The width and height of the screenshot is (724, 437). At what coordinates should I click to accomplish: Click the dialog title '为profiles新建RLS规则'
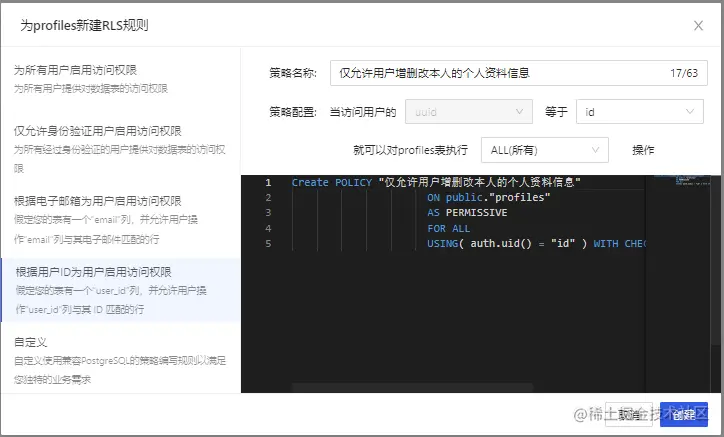84,25
